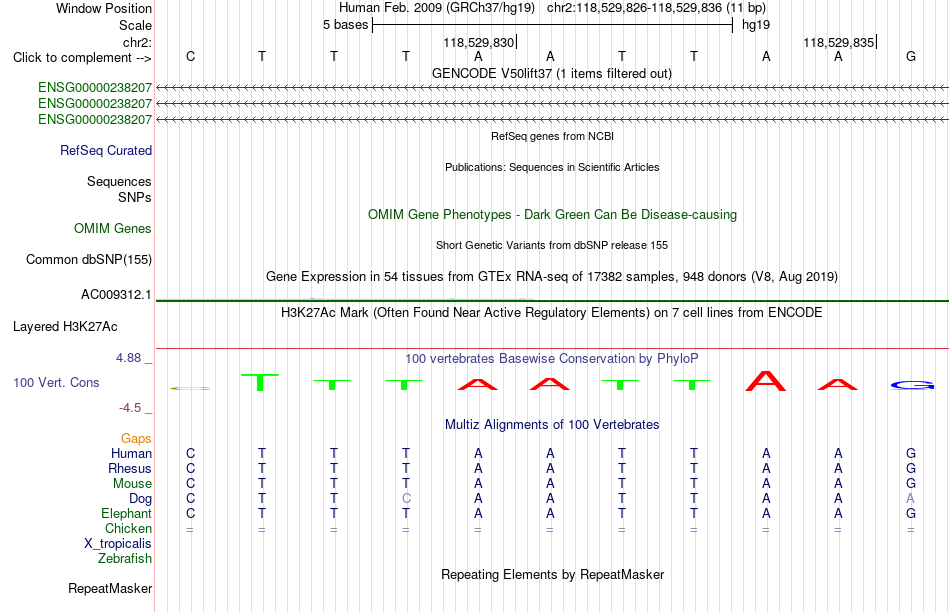
Task: Select the Window Position track label
Action: tap(104, 8)
